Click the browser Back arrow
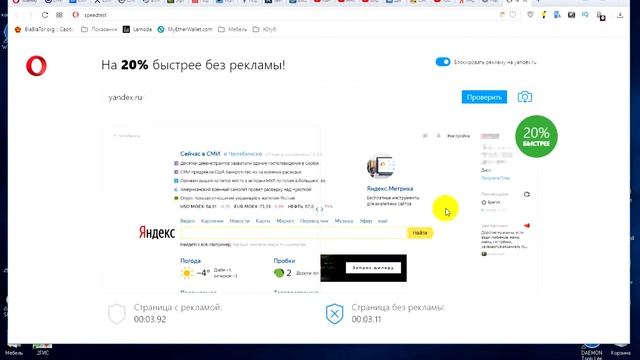The height and width of the screenshot is (360, 640). point(17,15)
